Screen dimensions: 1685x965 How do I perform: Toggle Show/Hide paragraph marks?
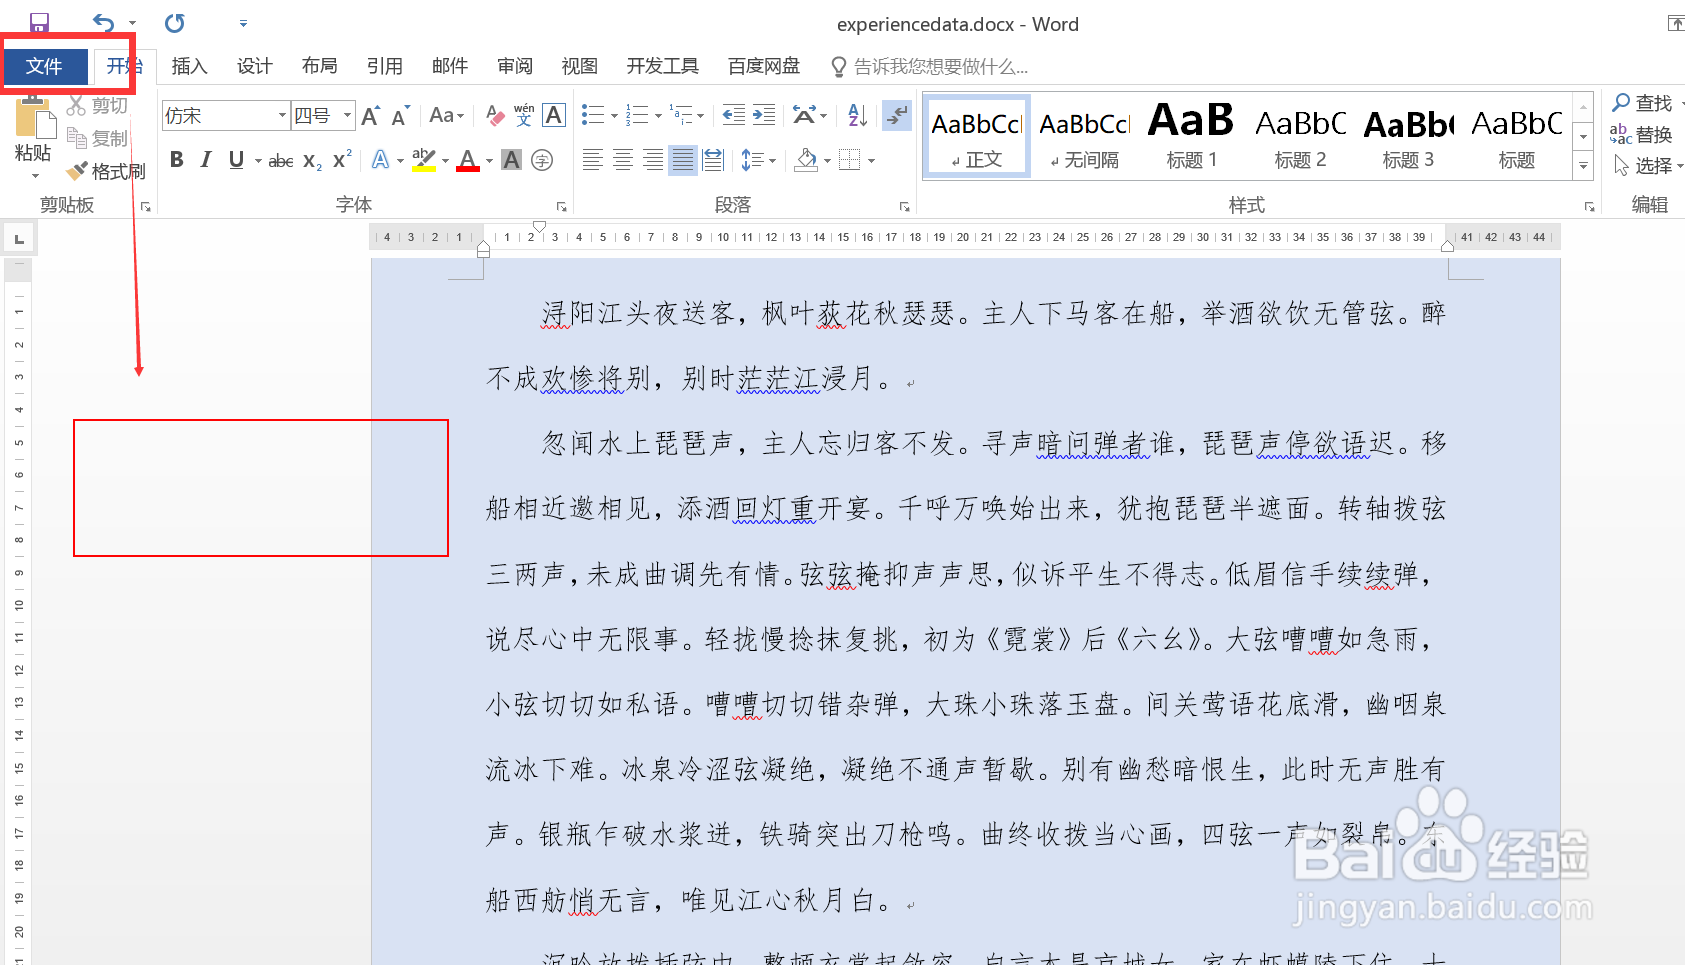click(897, 116)
